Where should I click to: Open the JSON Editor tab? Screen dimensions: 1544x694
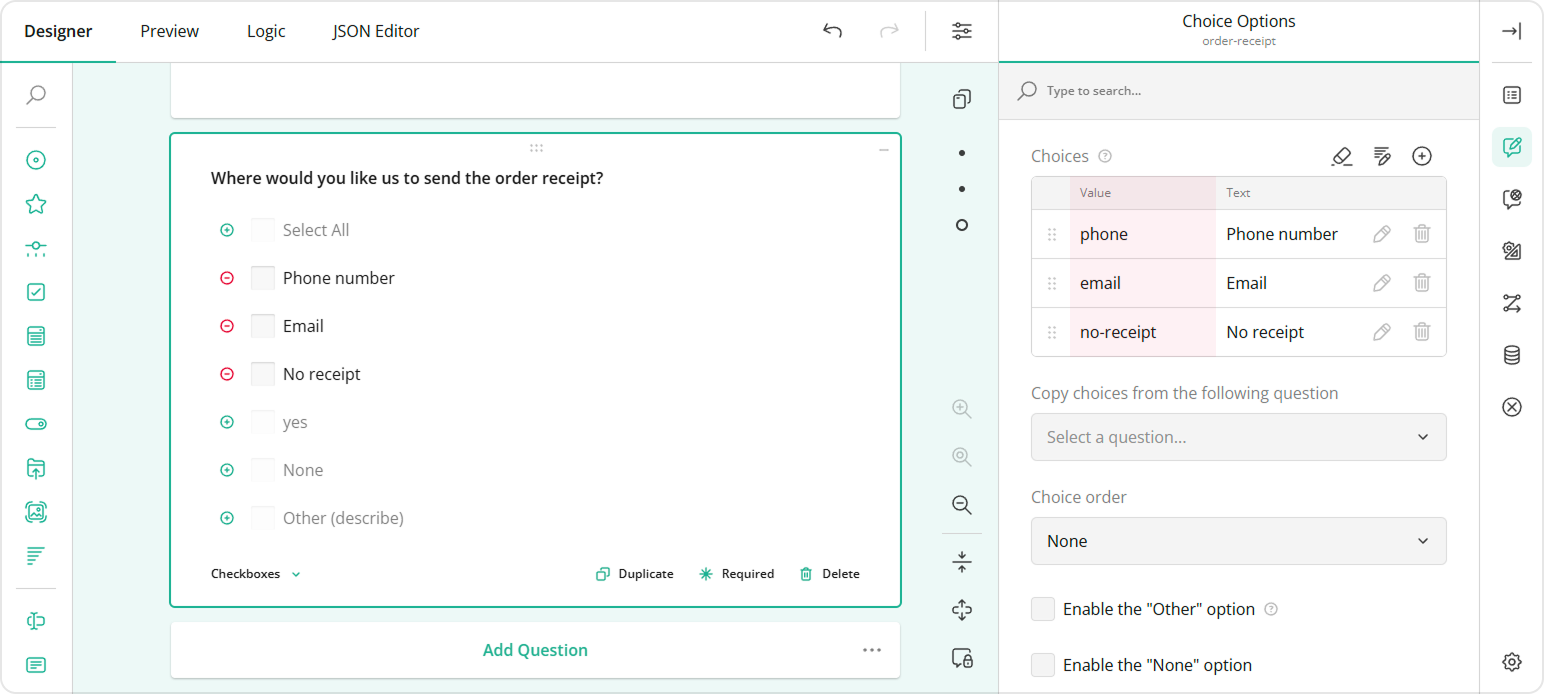coord(375,31)
